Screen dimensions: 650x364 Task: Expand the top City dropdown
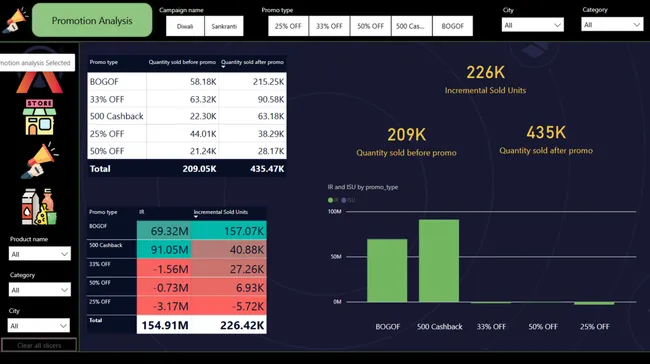point(532,25)
